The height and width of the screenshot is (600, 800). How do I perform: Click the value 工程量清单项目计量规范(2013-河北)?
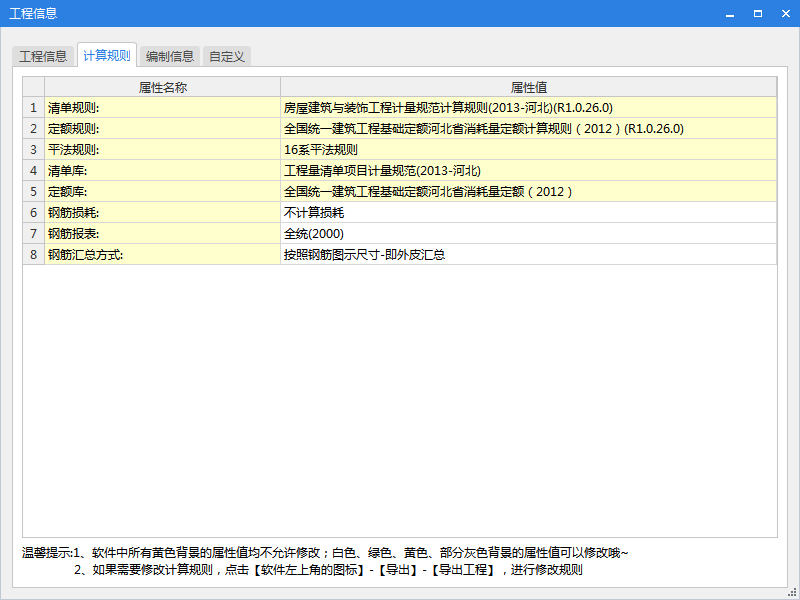pos(529,170)
